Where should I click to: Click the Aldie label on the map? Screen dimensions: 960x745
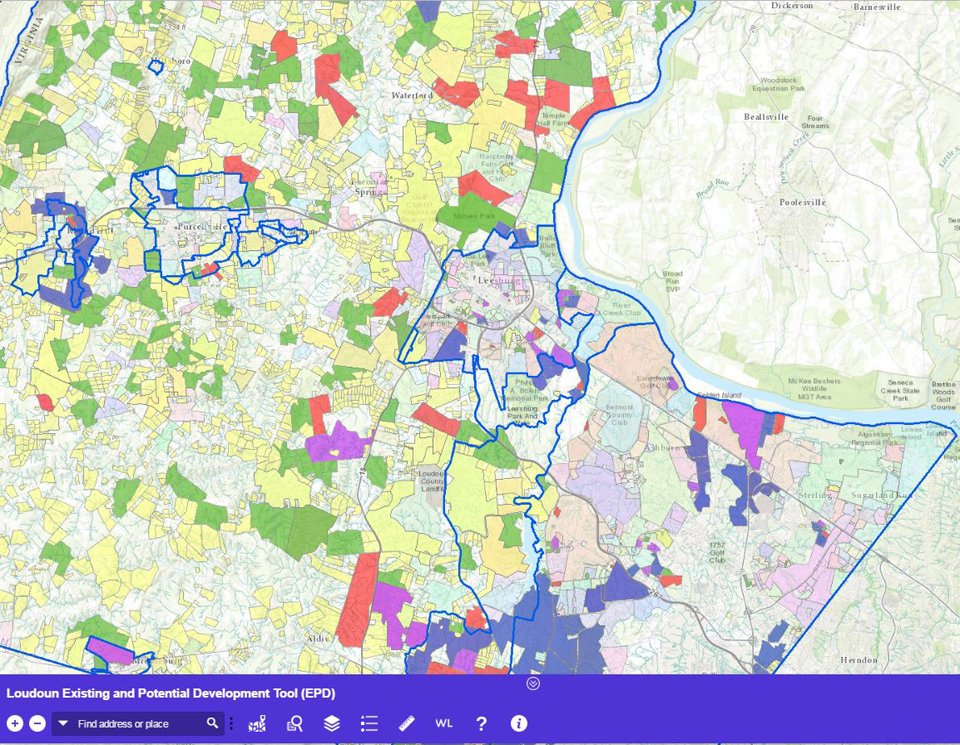click(x=318, y=638)
